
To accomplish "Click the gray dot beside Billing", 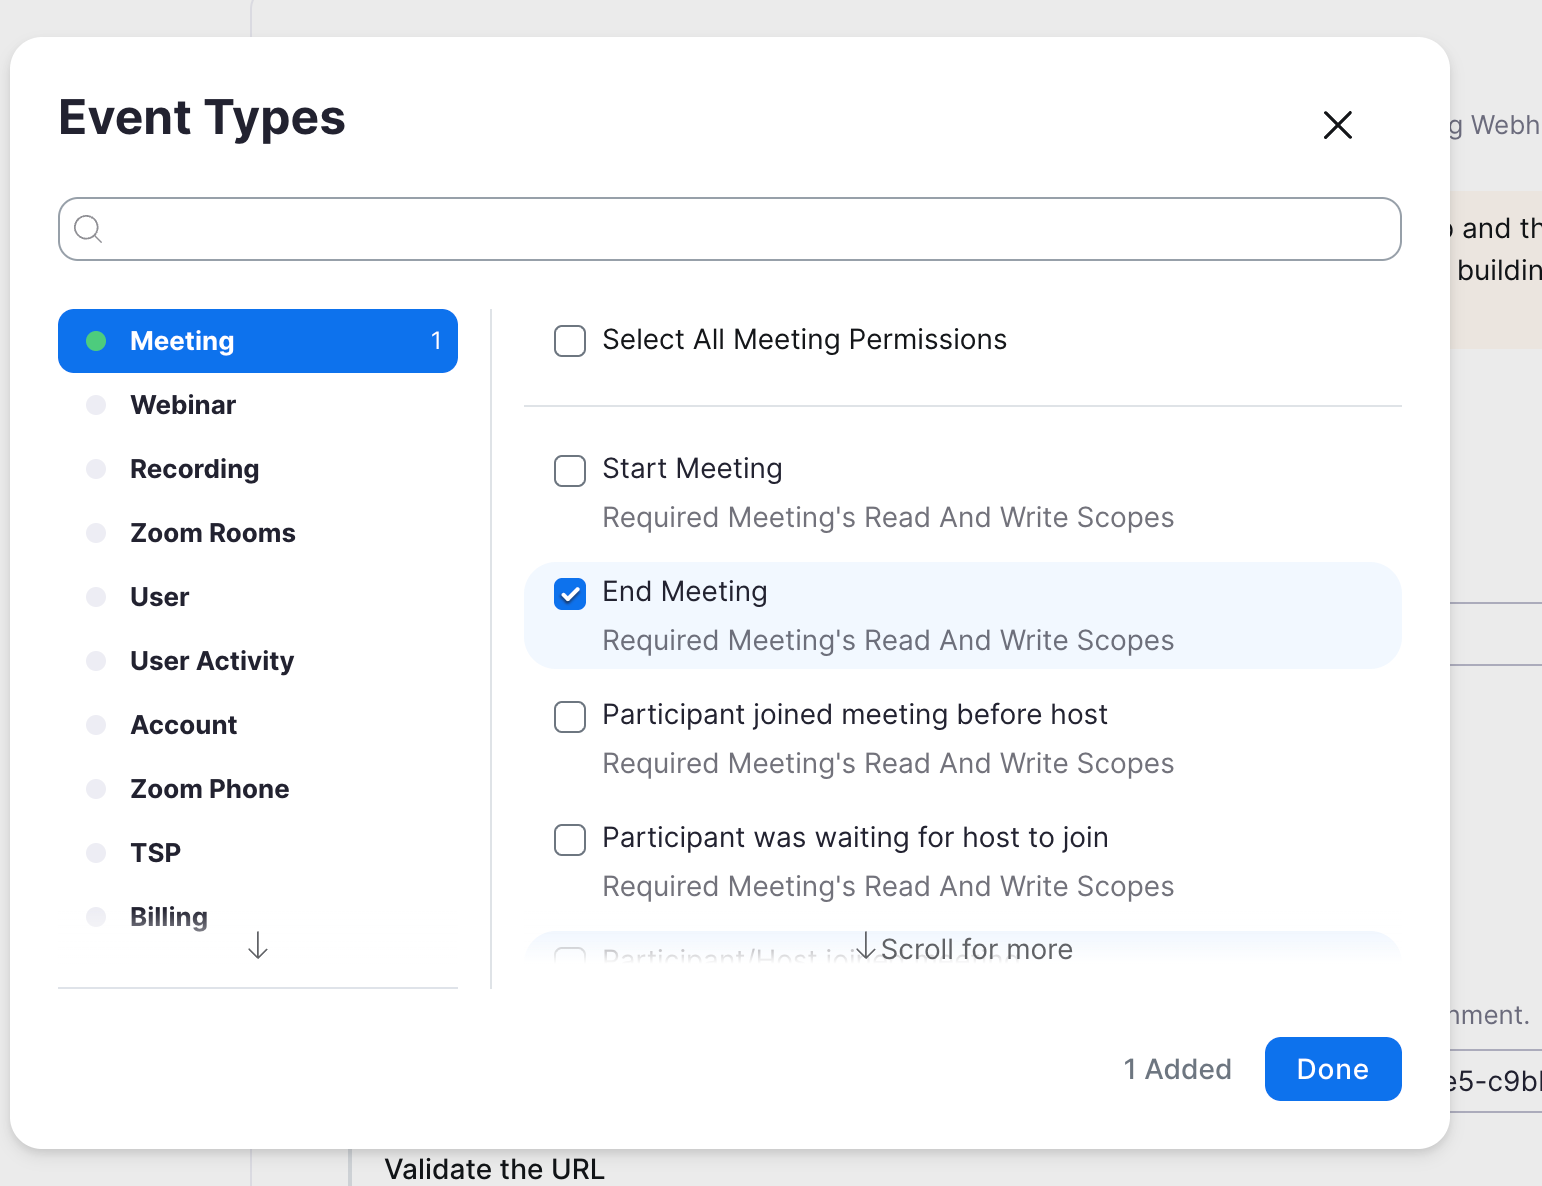I will pos(96,917).
